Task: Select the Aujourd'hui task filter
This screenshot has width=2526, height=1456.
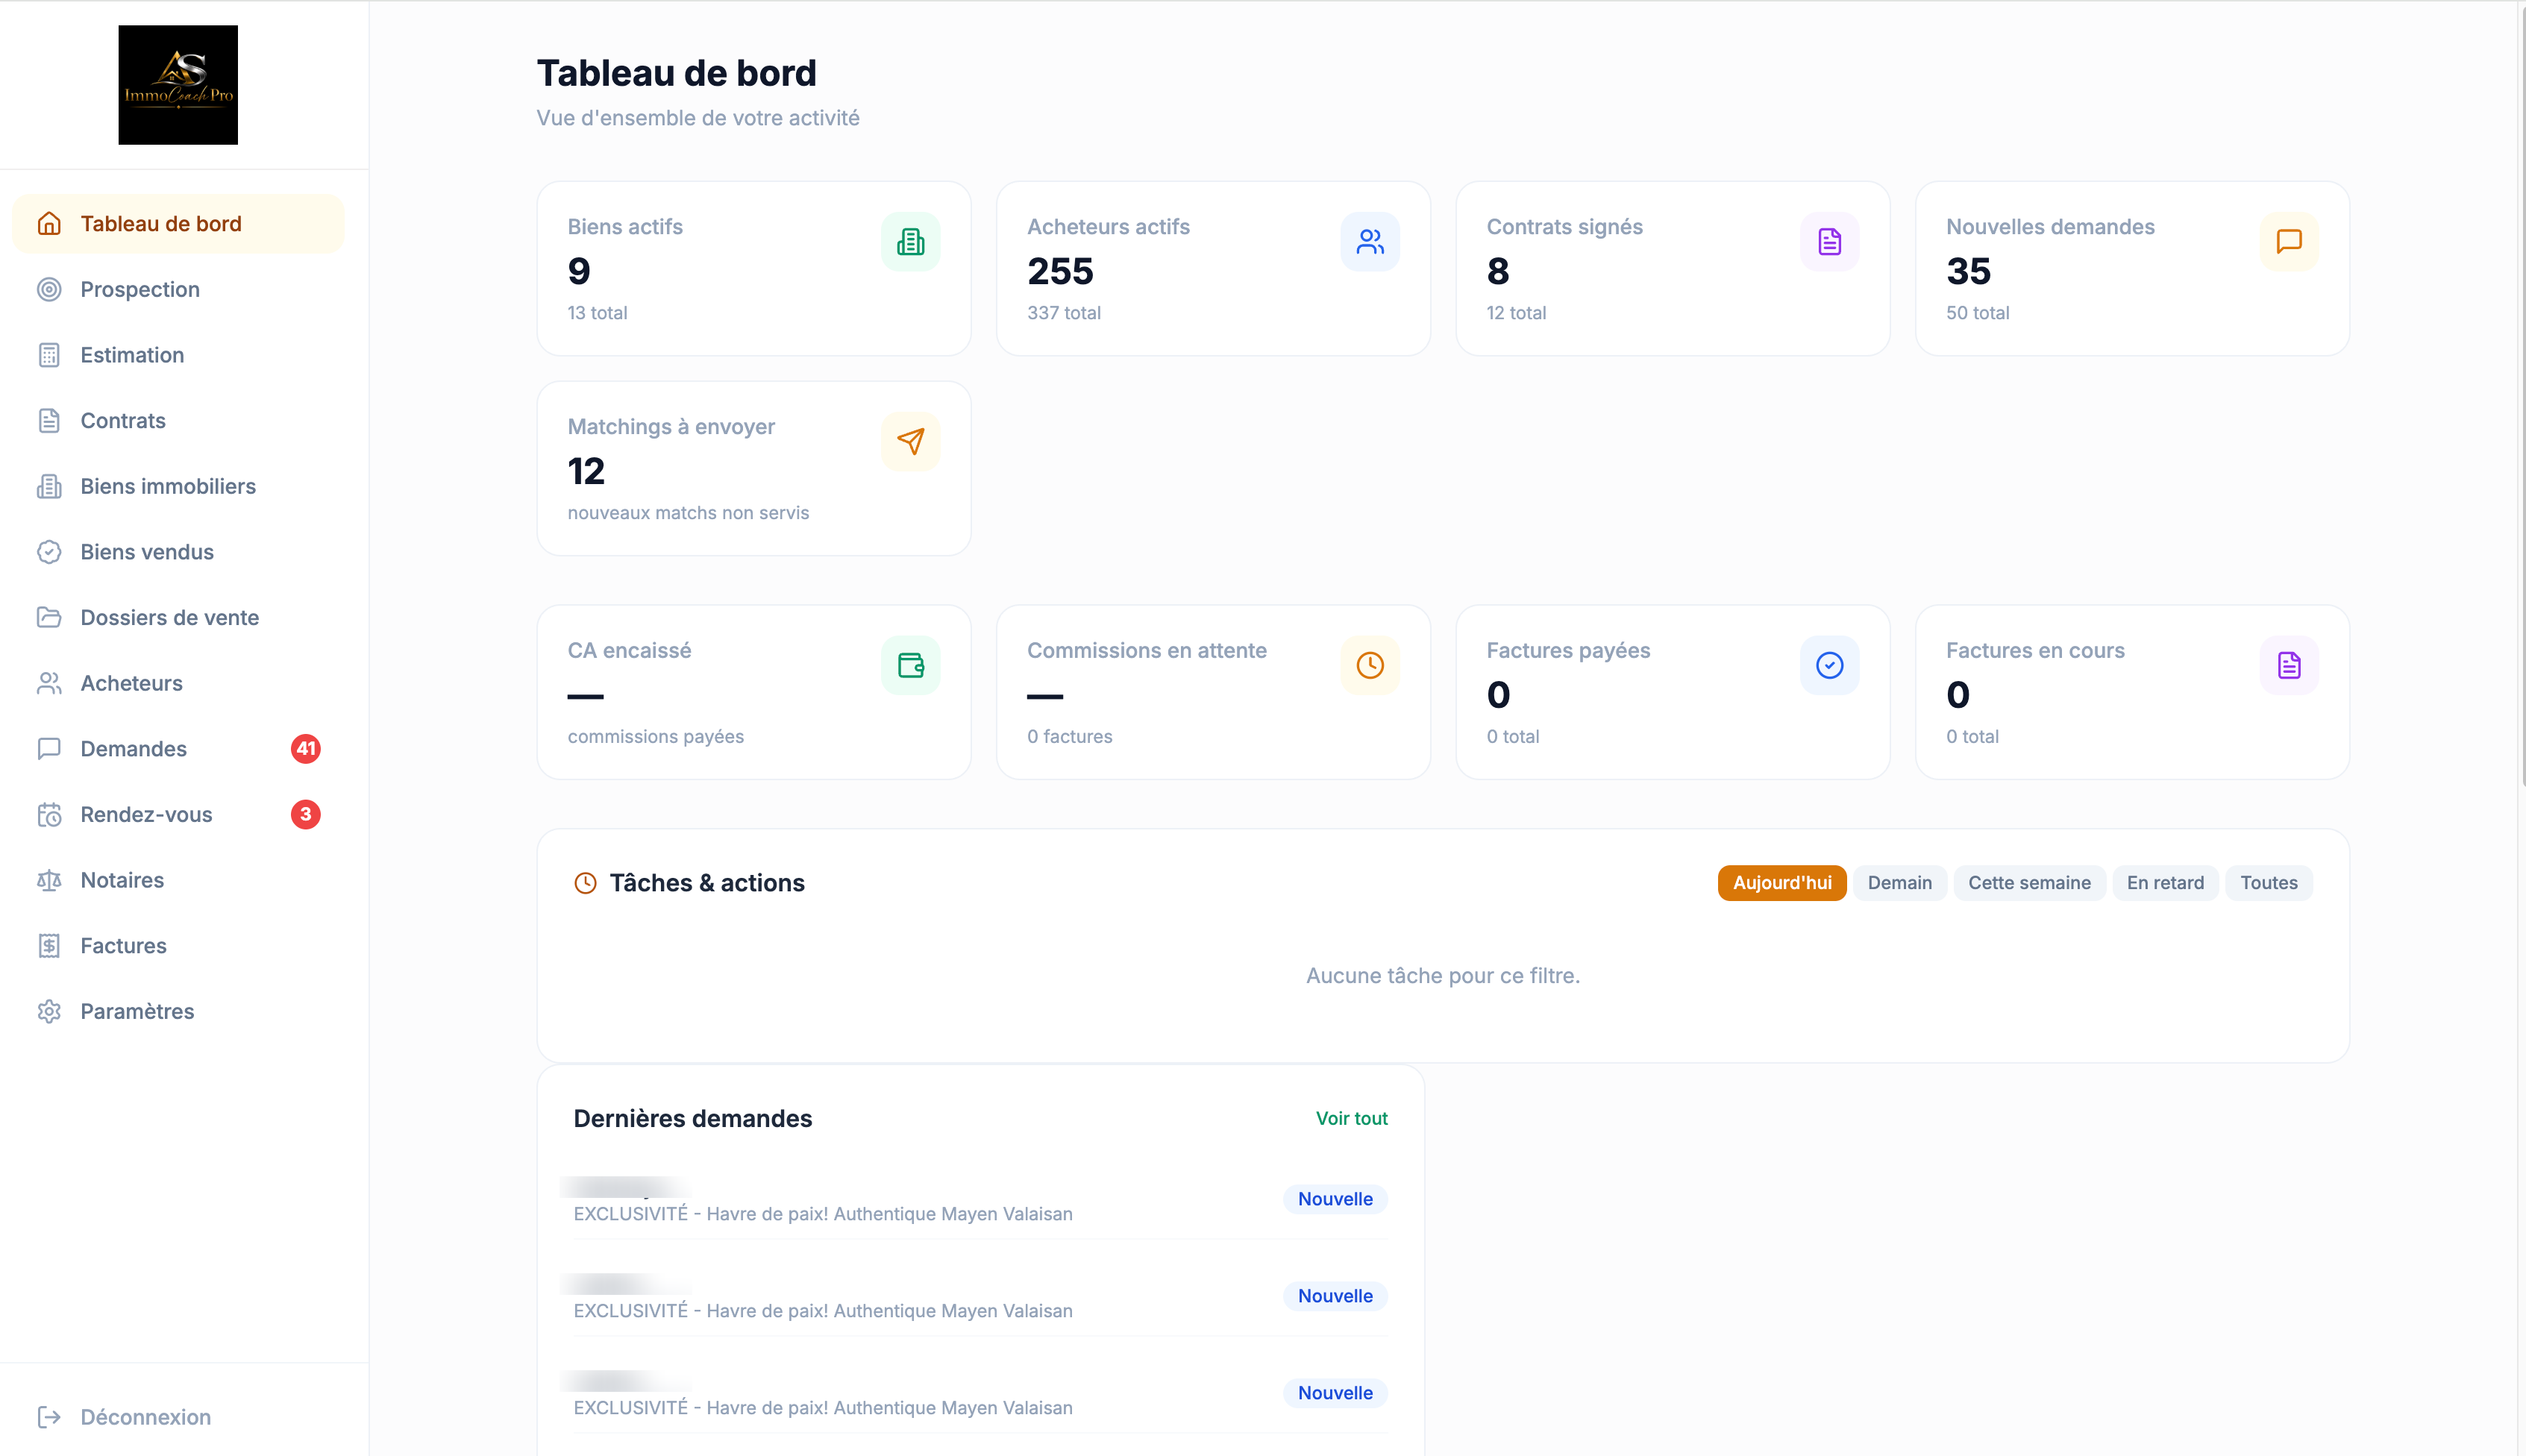Action: coord(1782,883)
